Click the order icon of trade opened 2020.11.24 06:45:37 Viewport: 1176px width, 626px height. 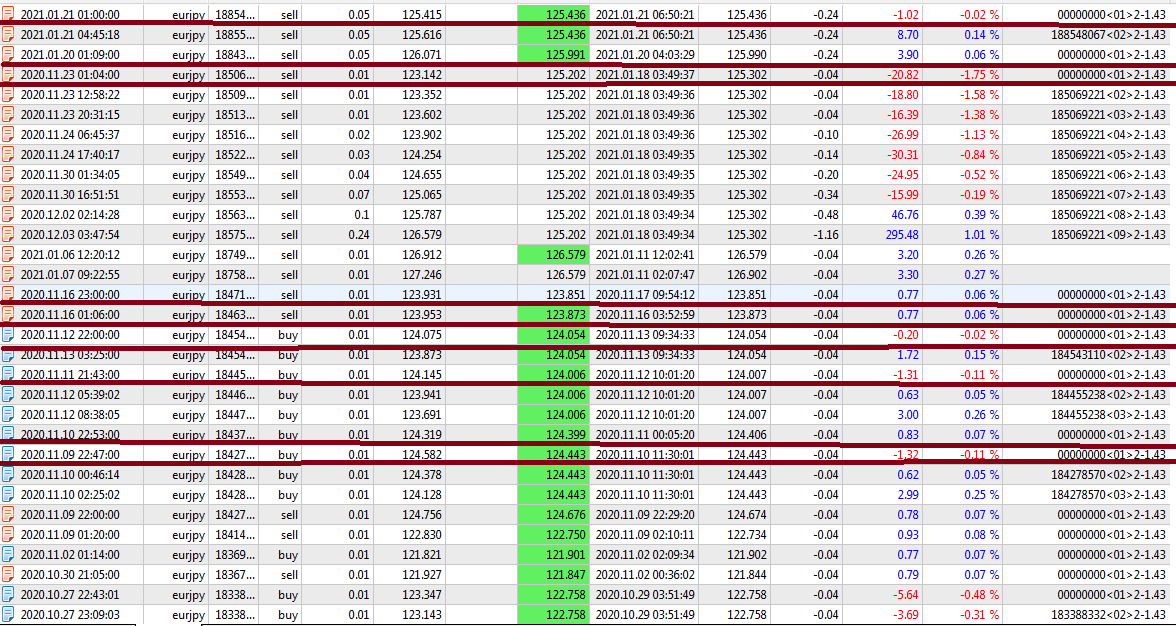pyautogui.click(x=8, y=135)
